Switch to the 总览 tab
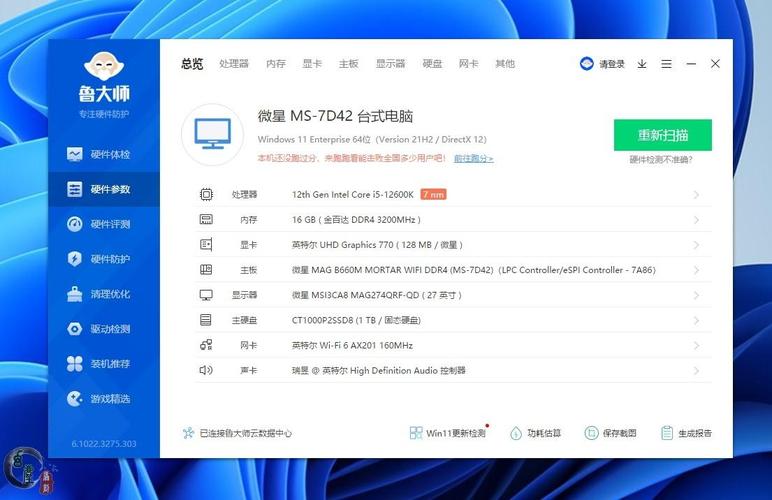This screenshot has height=500, width=772. [x=192, y=63]
